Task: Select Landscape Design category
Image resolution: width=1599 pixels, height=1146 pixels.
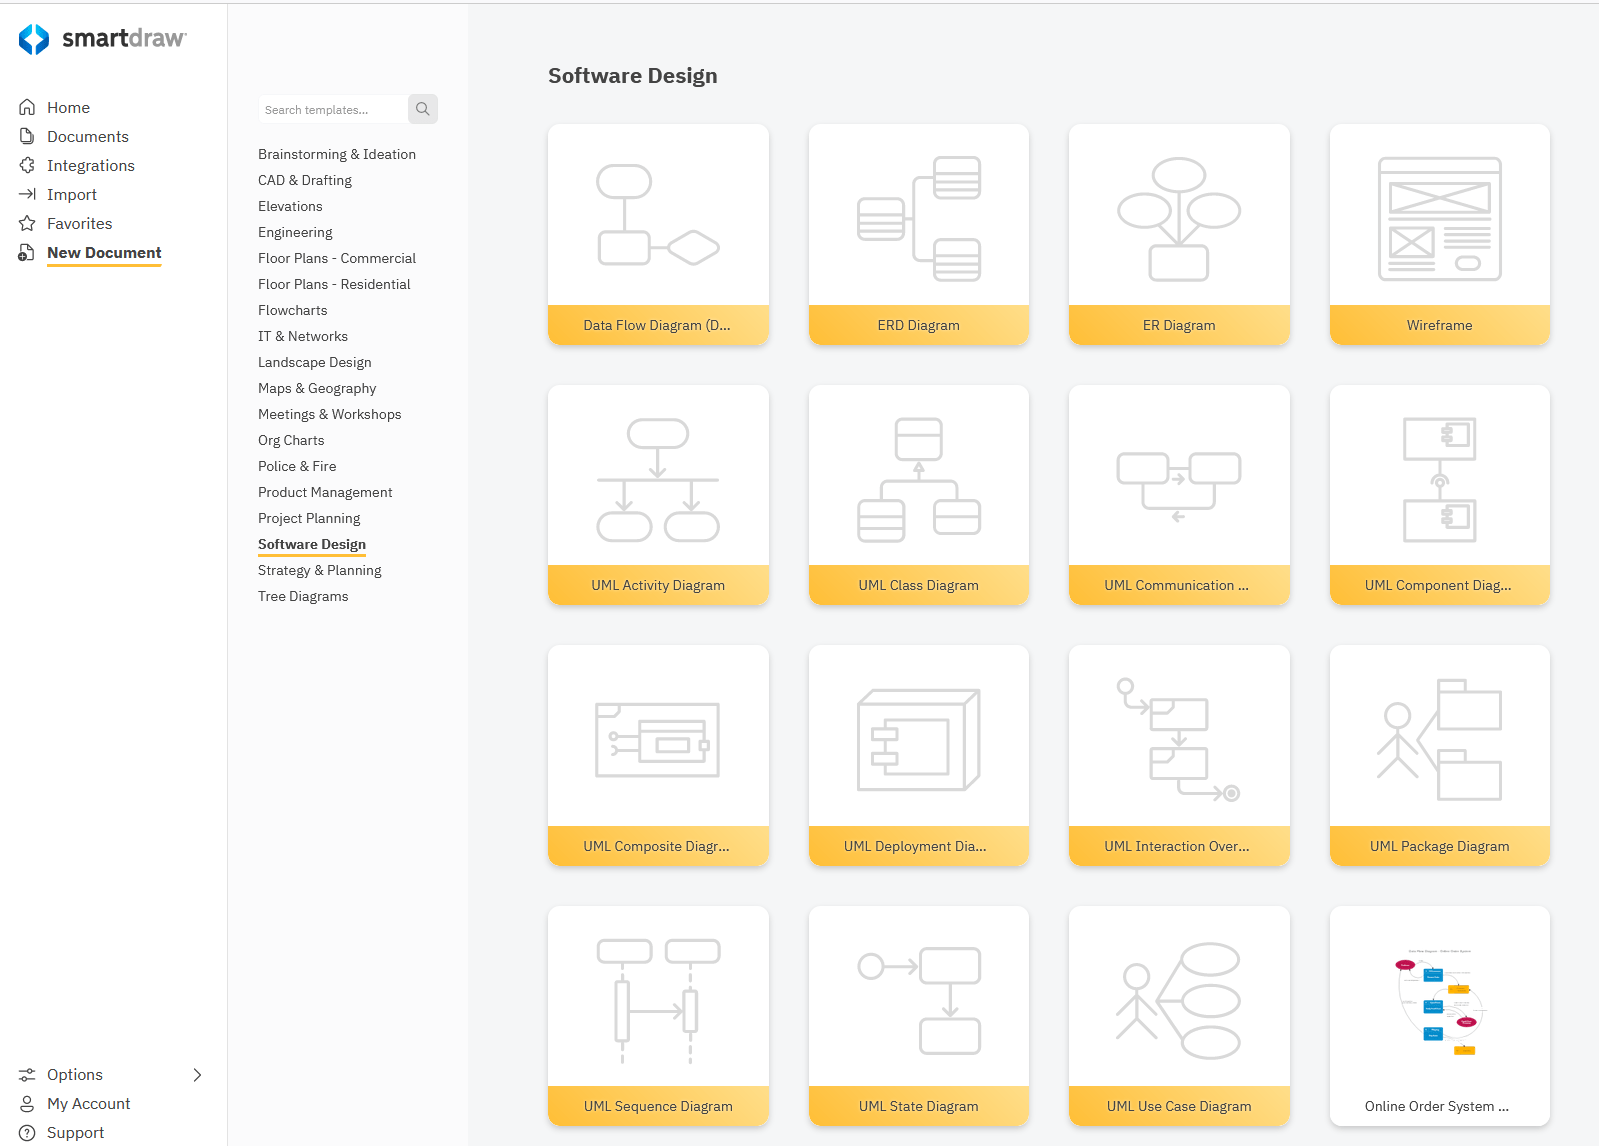Action: click(x=315, y=362)
